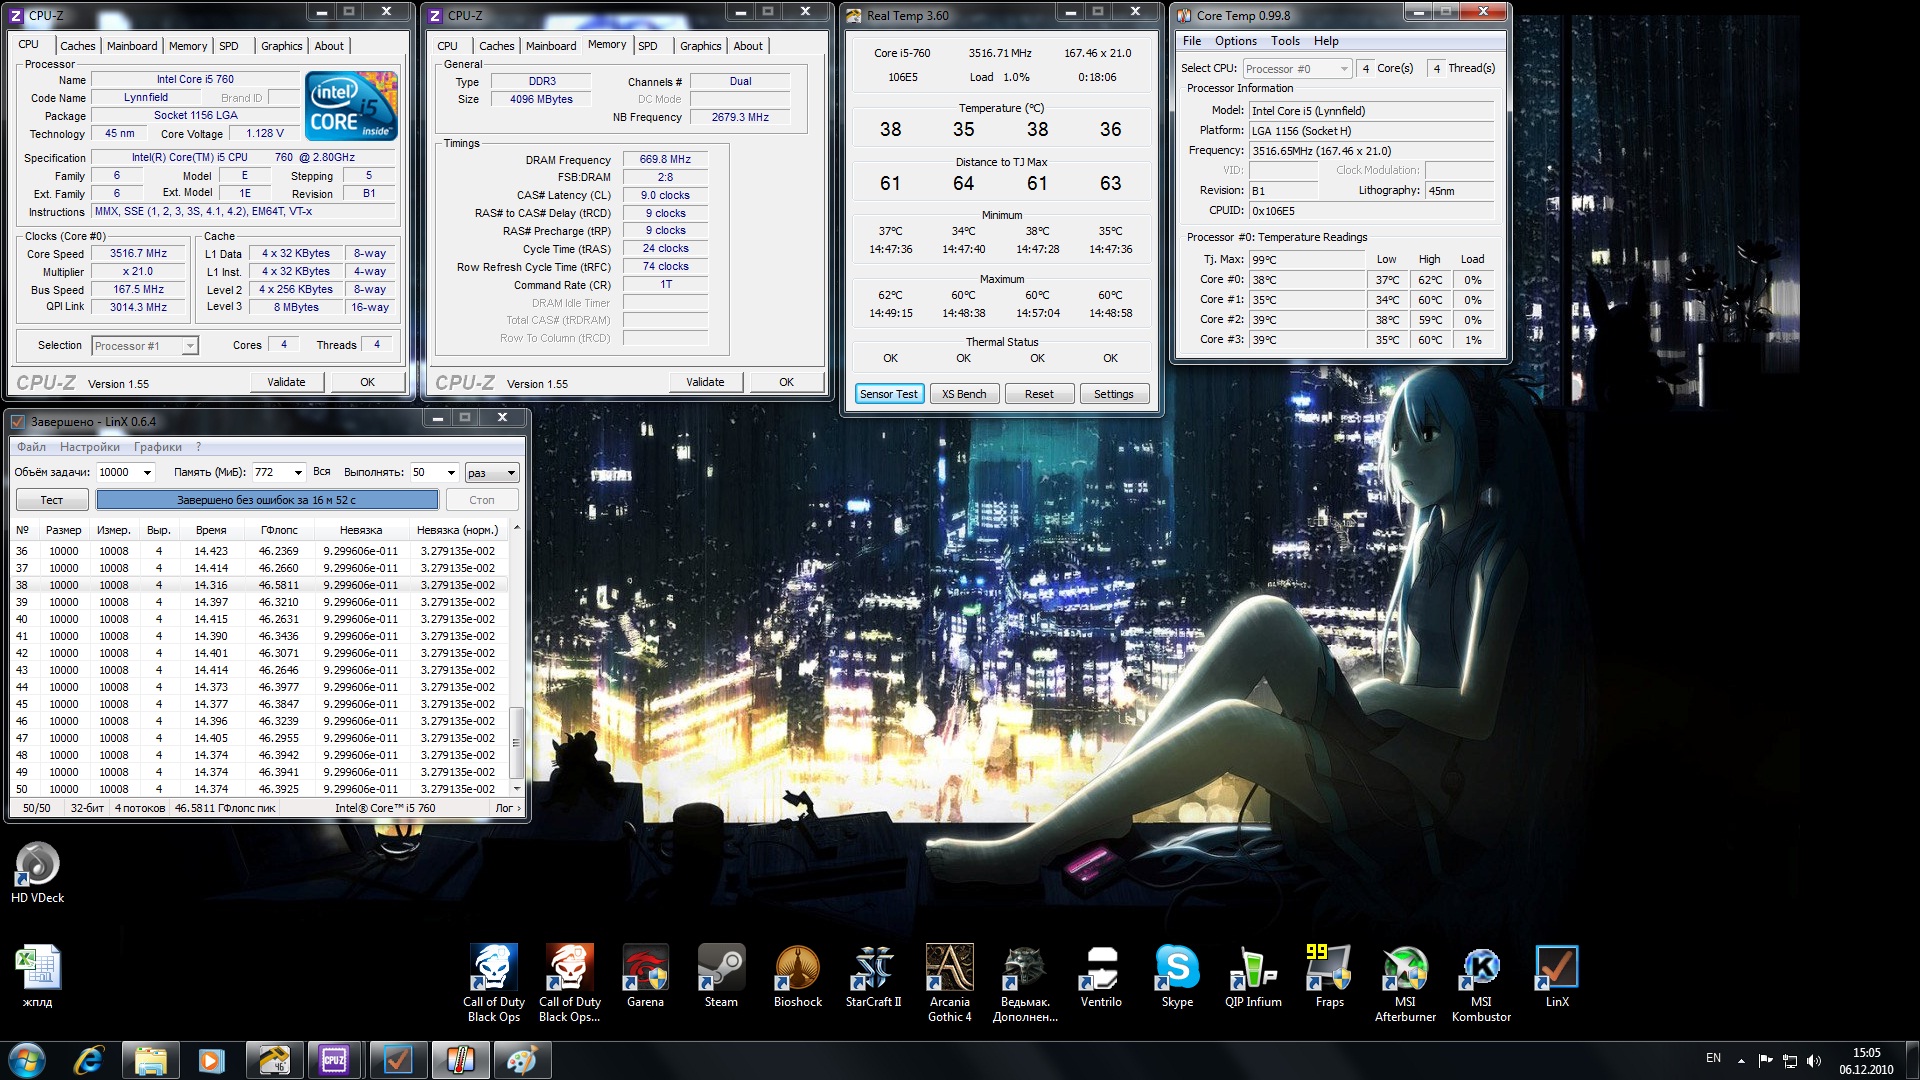Open Internet Explorer from the taskbar

89,1060
